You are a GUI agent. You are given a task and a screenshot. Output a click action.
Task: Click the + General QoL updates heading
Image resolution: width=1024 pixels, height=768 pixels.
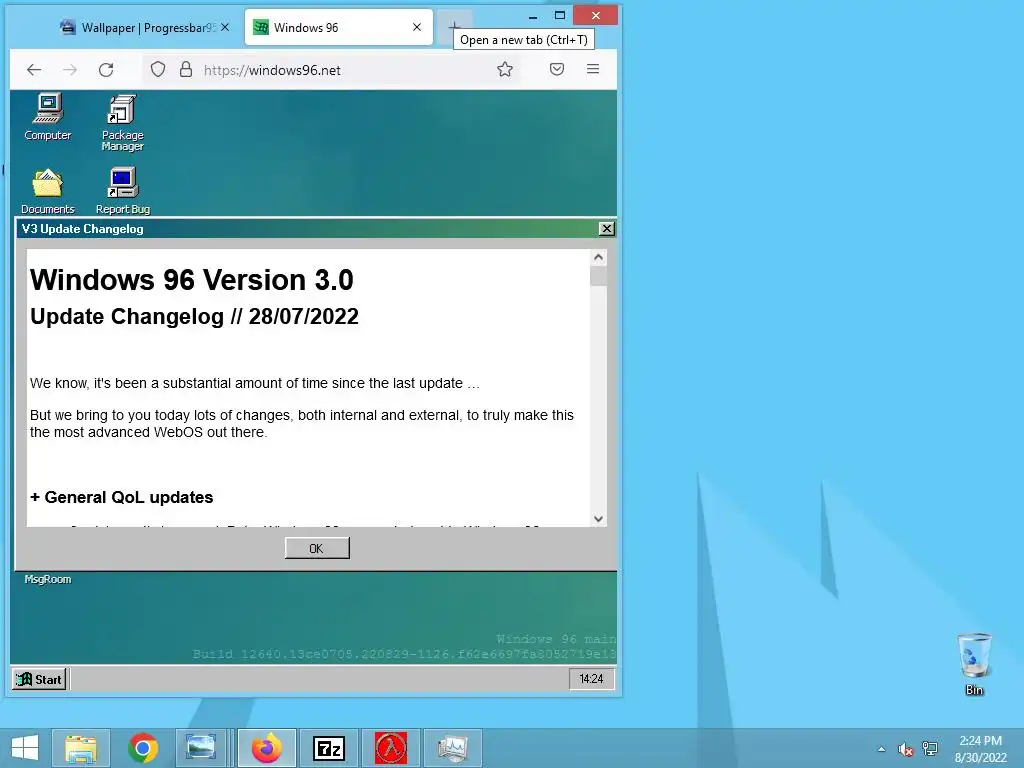pos(121,498)
